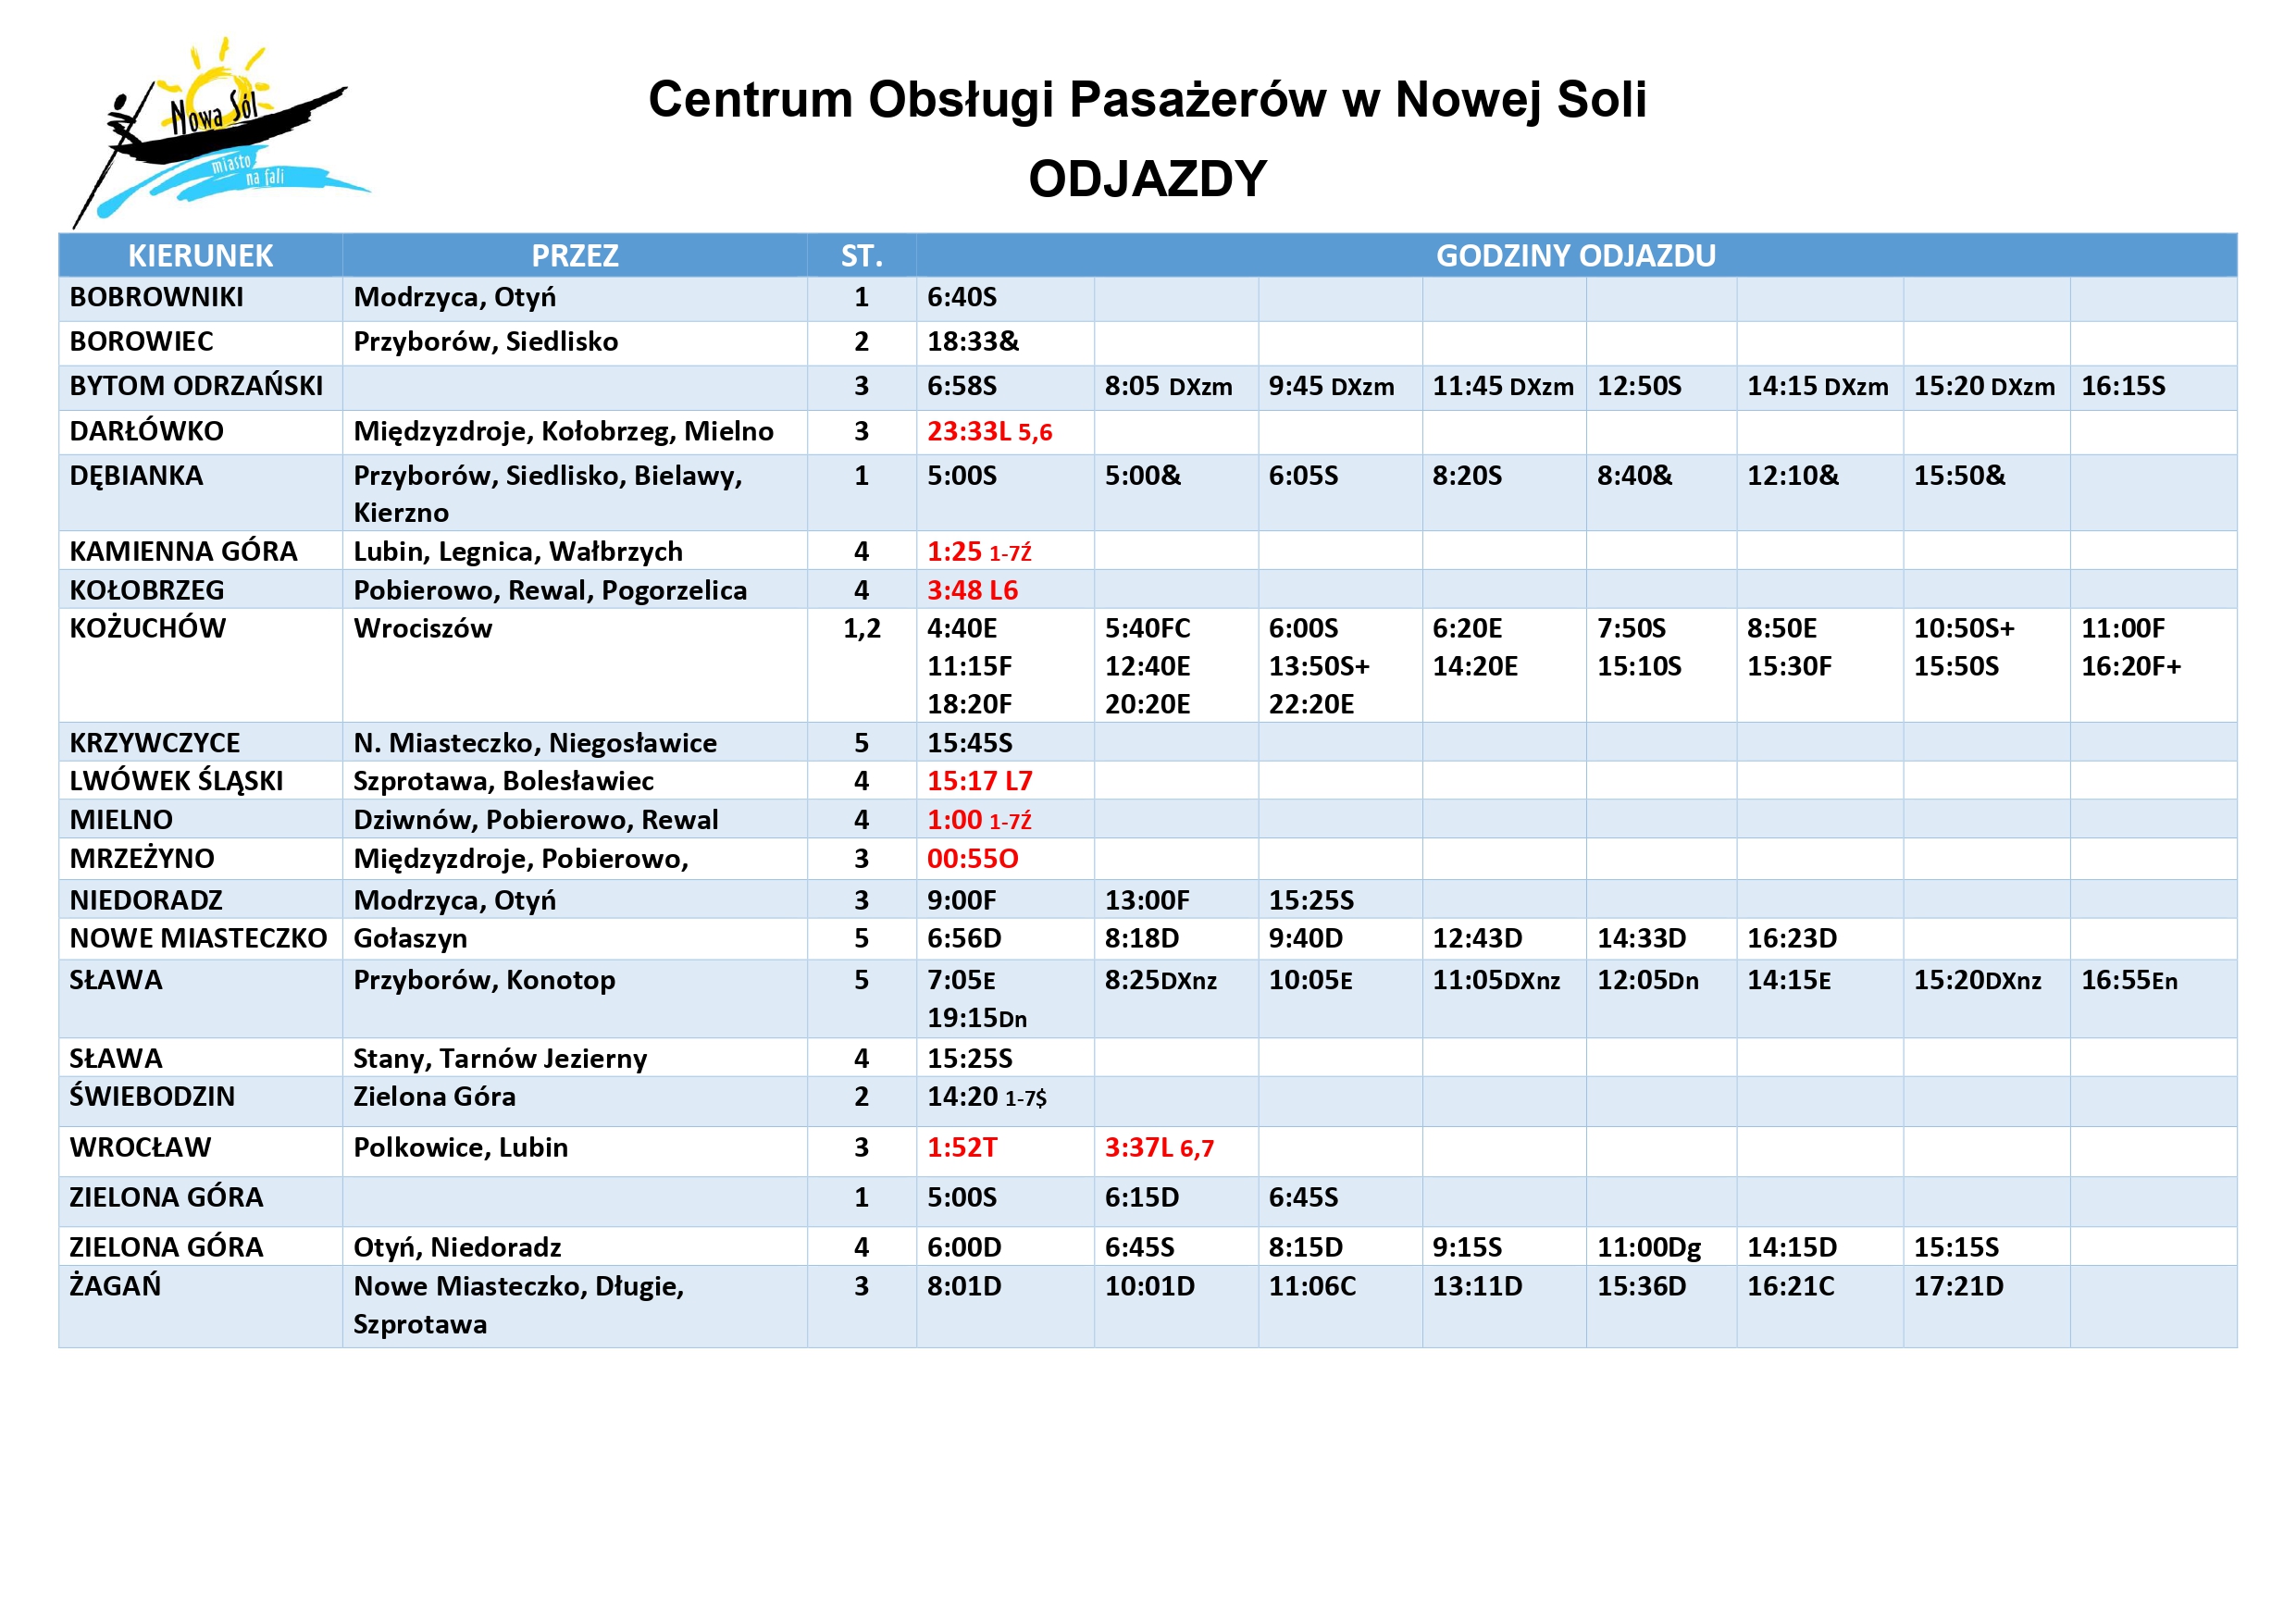The width and height of the screenshot is (2296, 1624).
Task: Select the ŻAGAŃ destination cell
Action: point(115,1287)
